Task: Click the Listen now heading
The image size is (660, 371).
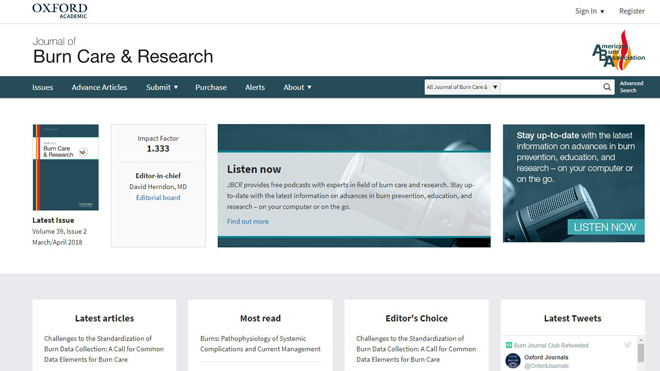Action: coord(254,169)
